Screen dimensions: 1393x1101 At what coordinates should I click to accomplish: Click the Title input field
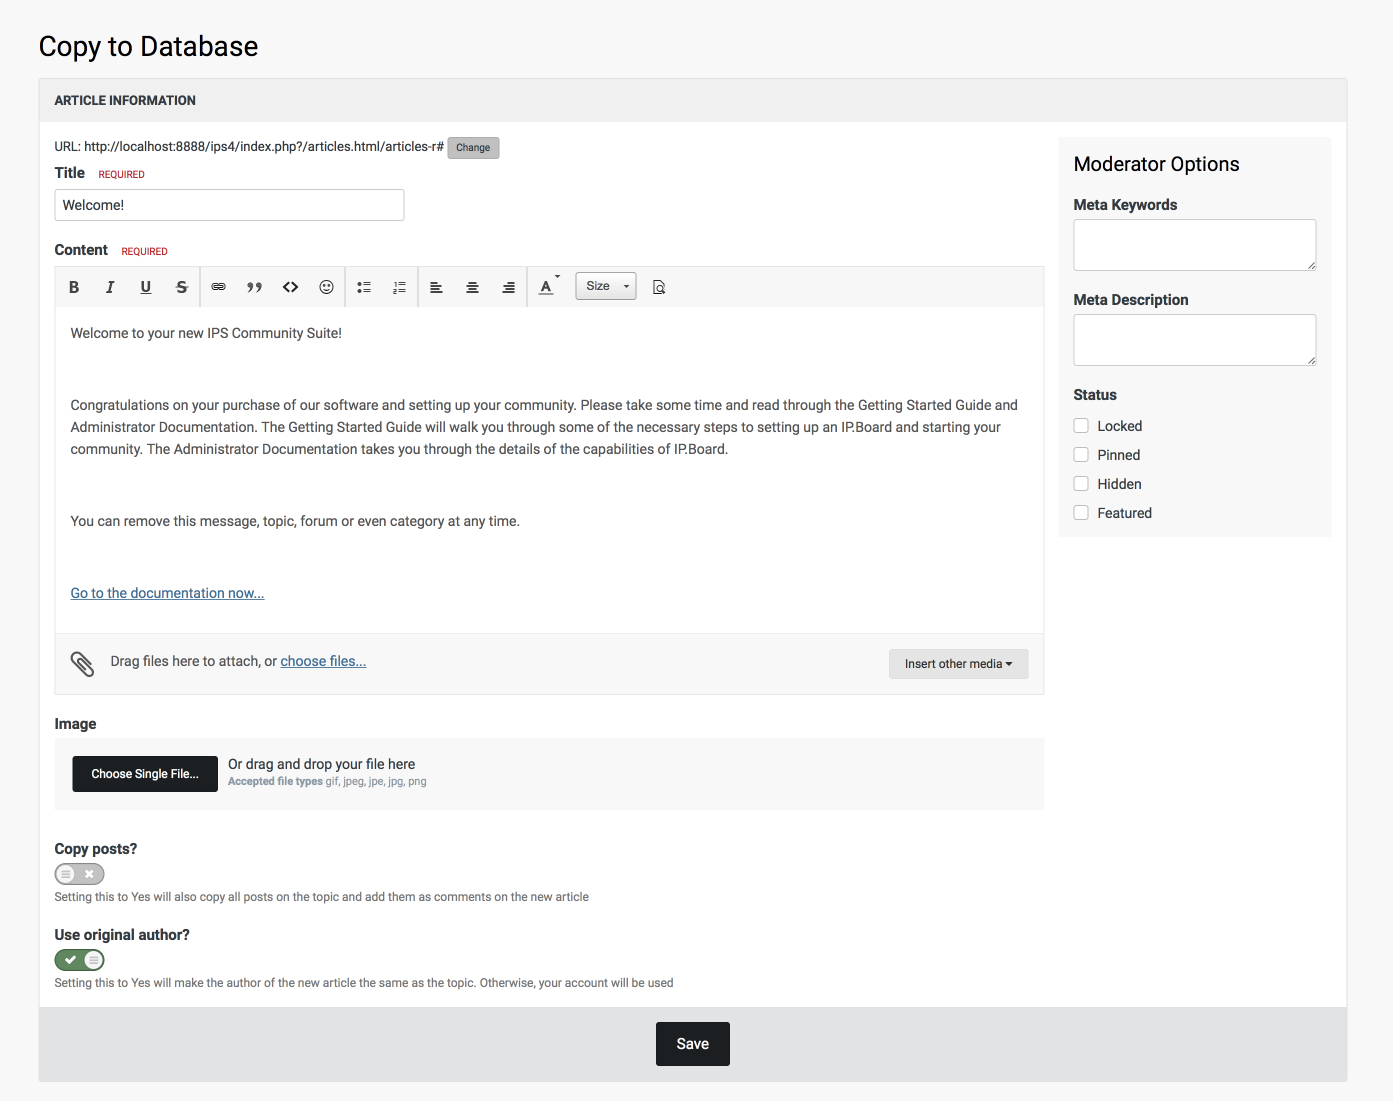(229, 205)
